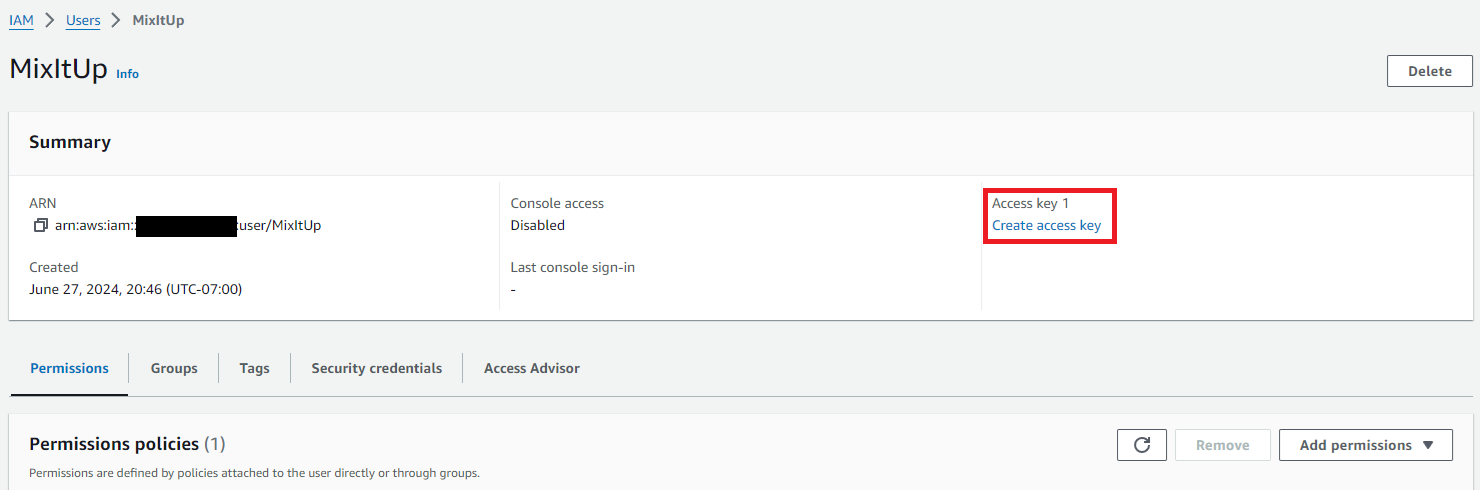Click the Summary panel heading
Screen dimensions: 1480x490
coord(70,142)
